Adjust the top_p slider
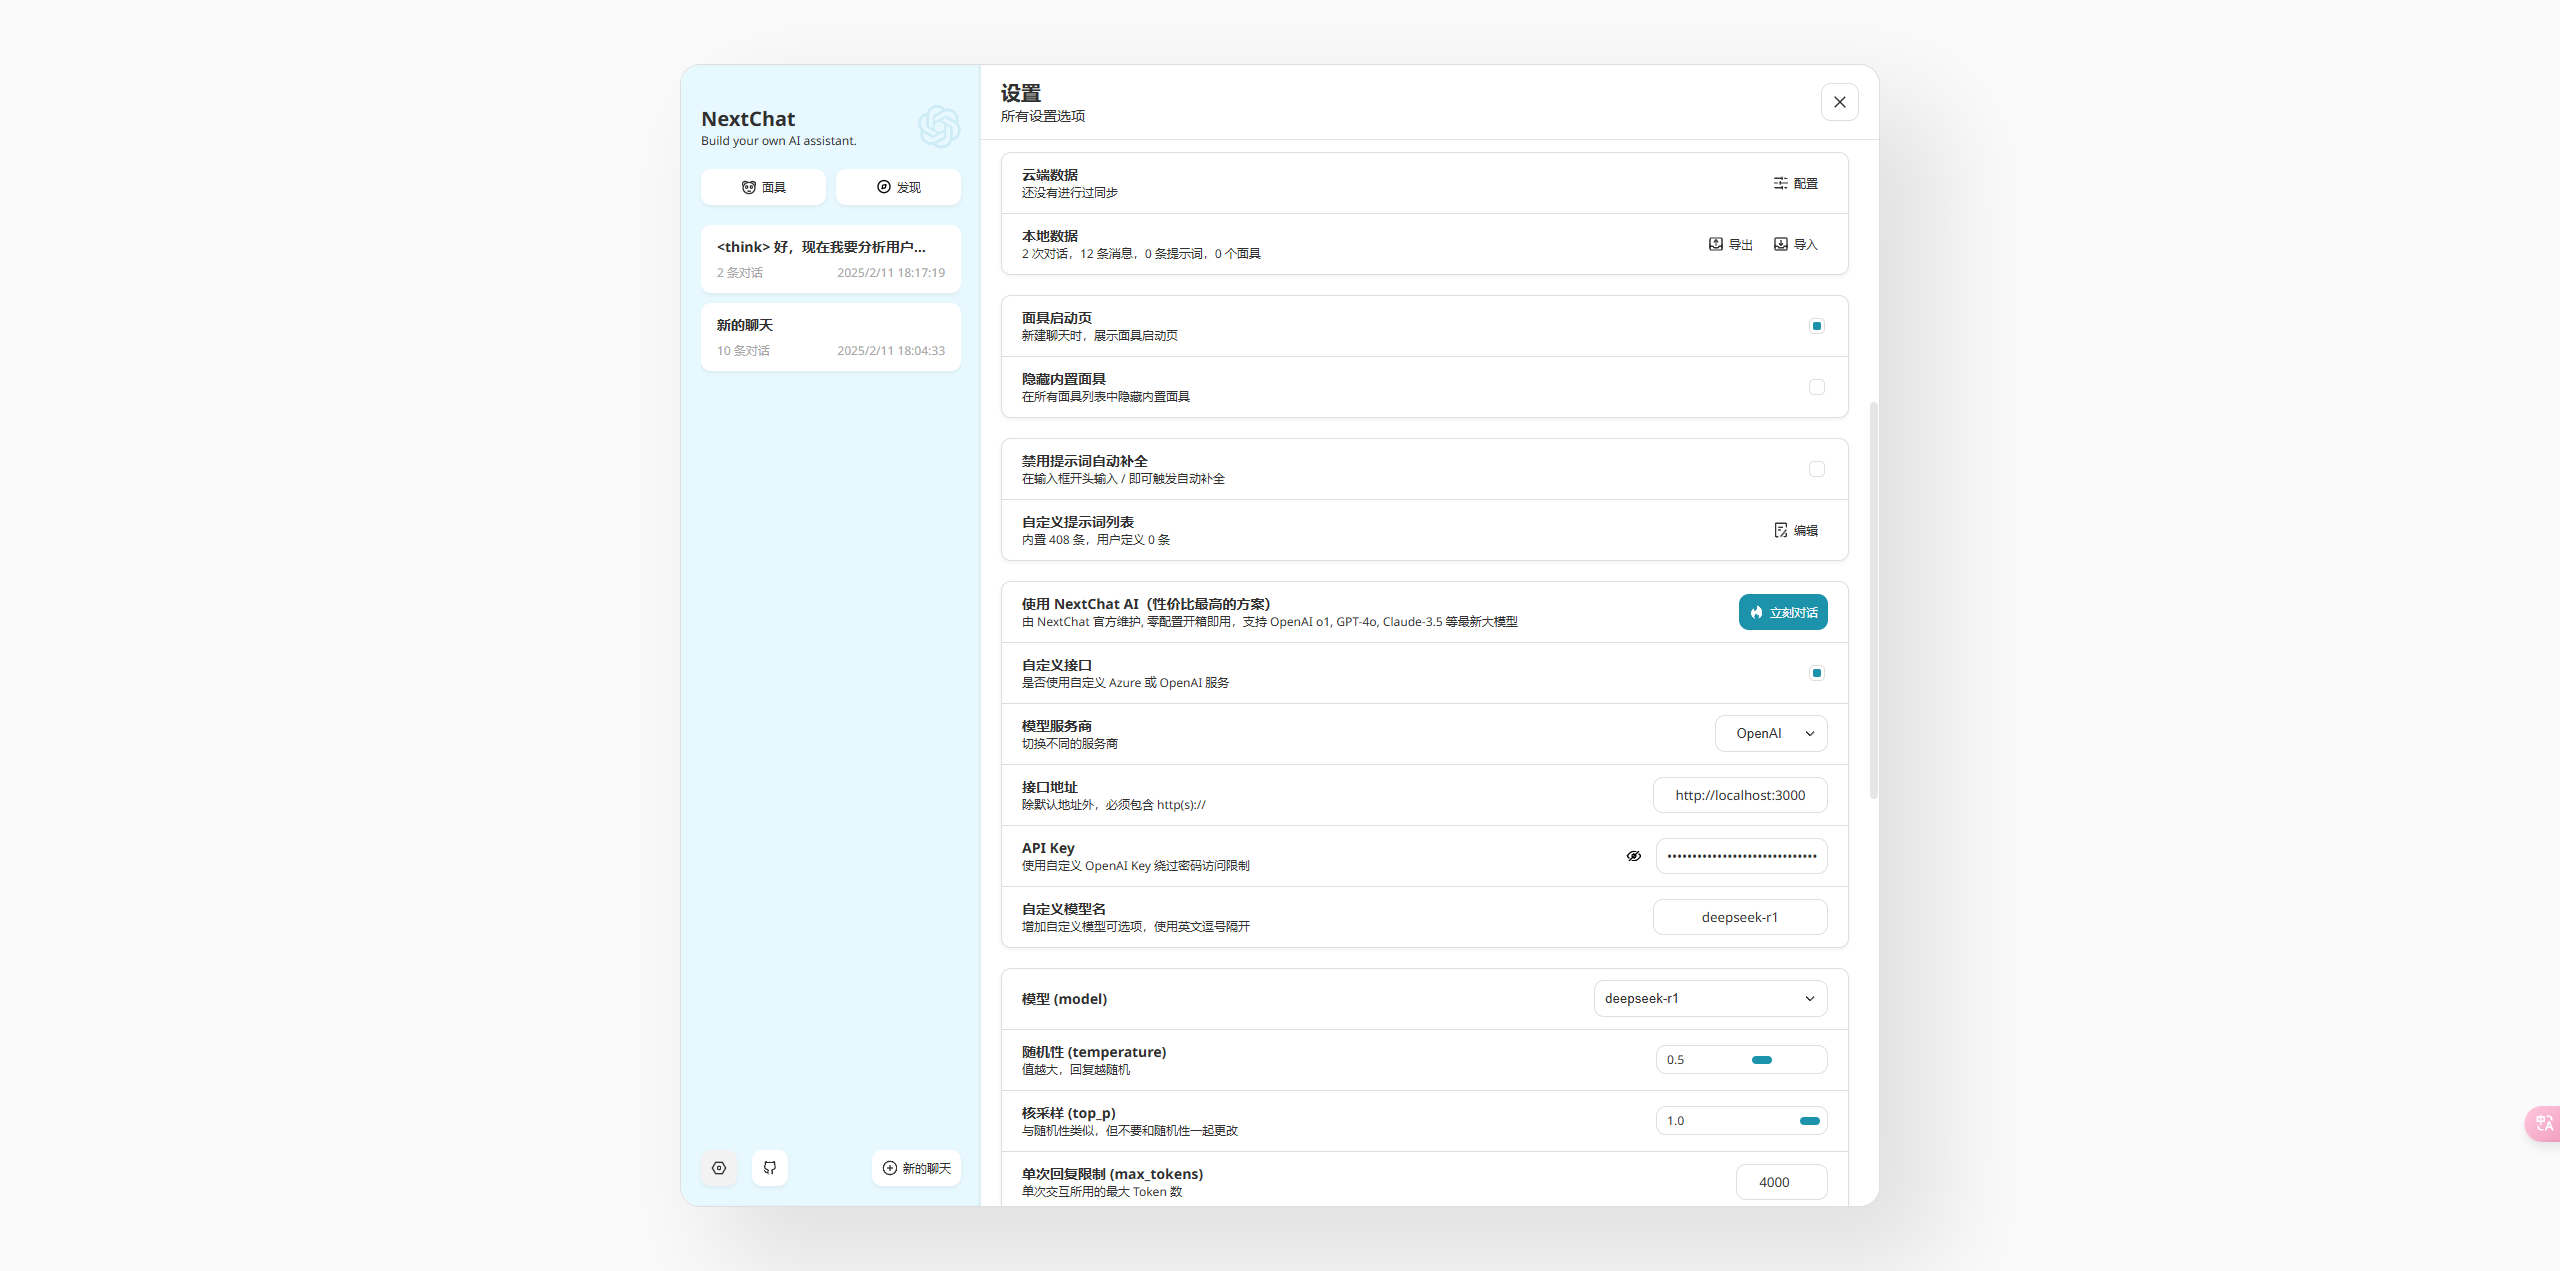2560x1271 pixels. 1810,1121
